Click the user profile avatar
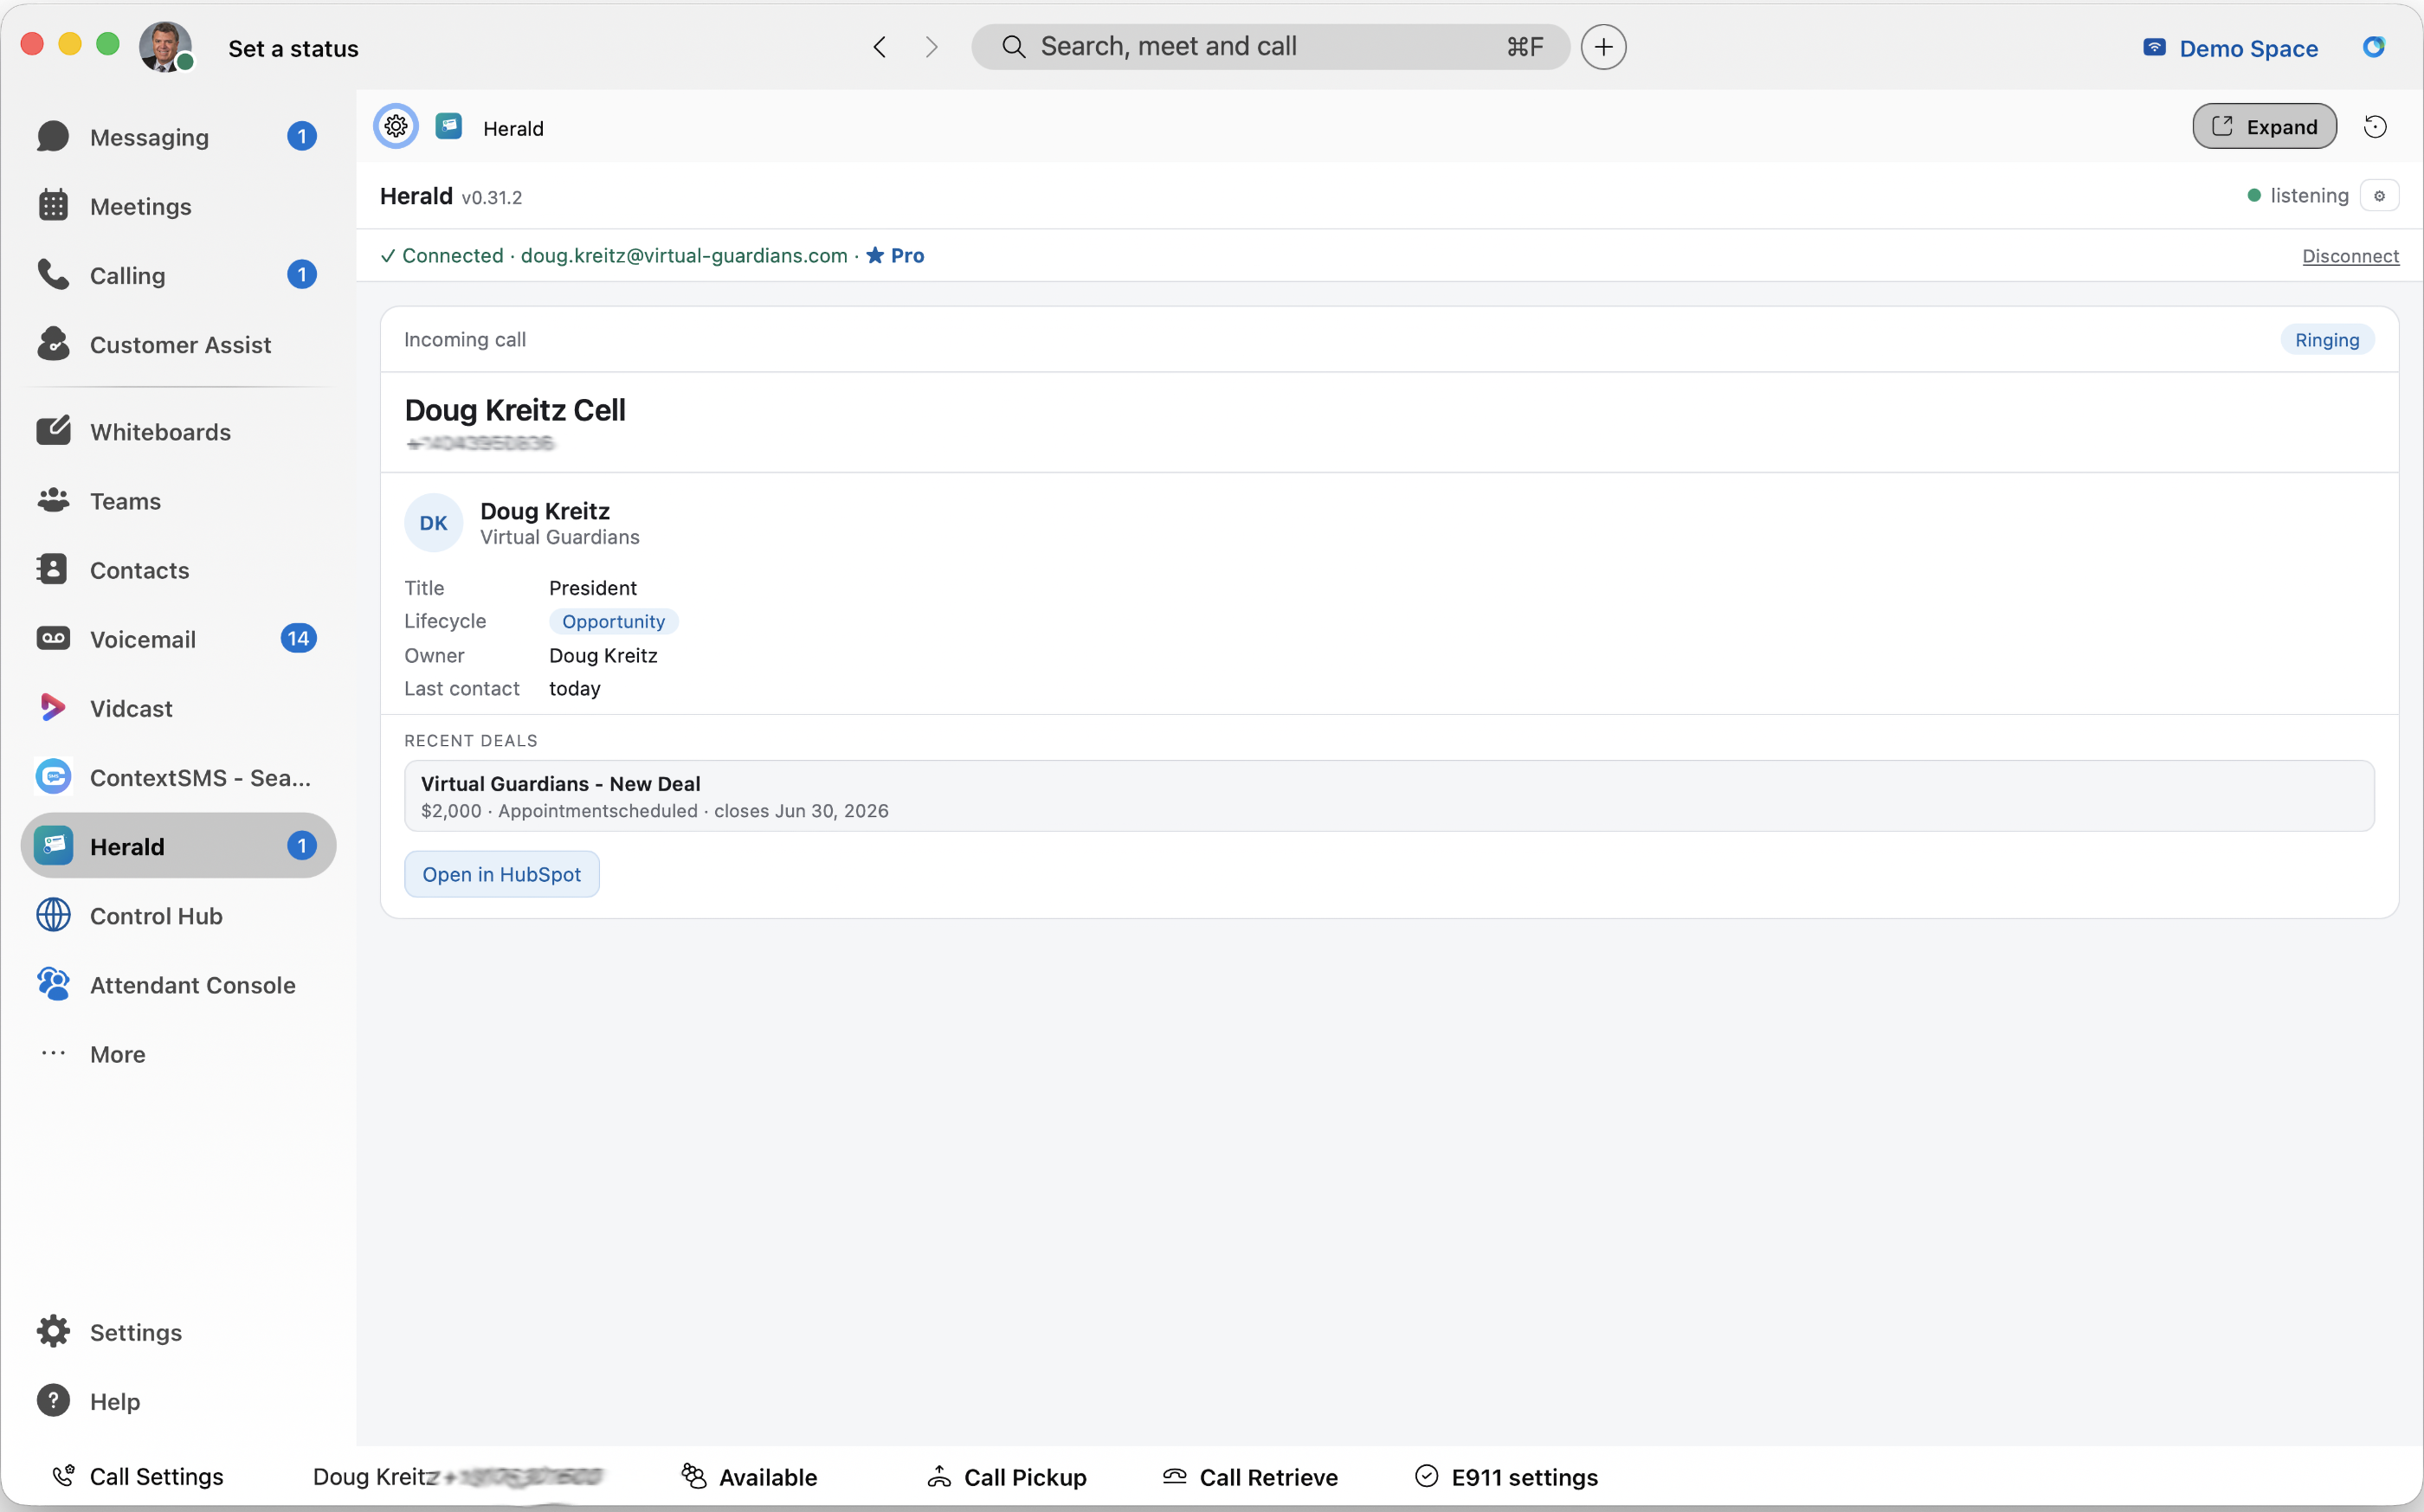This screenshot has height=1512, width=2424. (165, 47)
